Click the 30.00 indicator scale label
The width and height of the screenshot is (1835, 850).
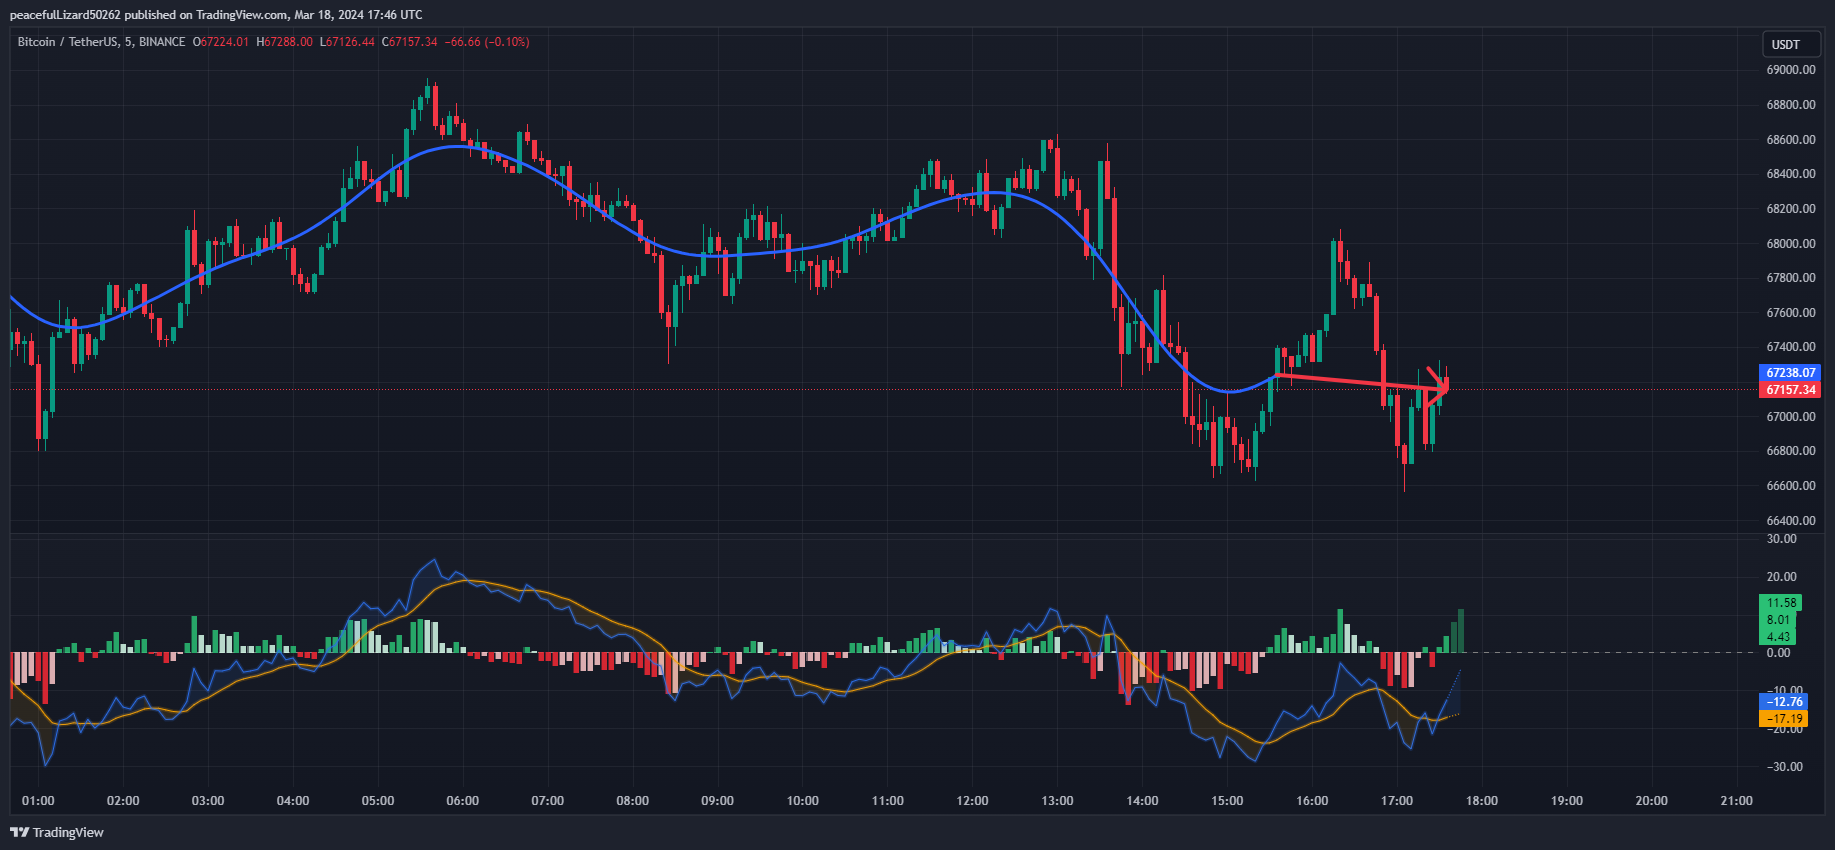1782,539
